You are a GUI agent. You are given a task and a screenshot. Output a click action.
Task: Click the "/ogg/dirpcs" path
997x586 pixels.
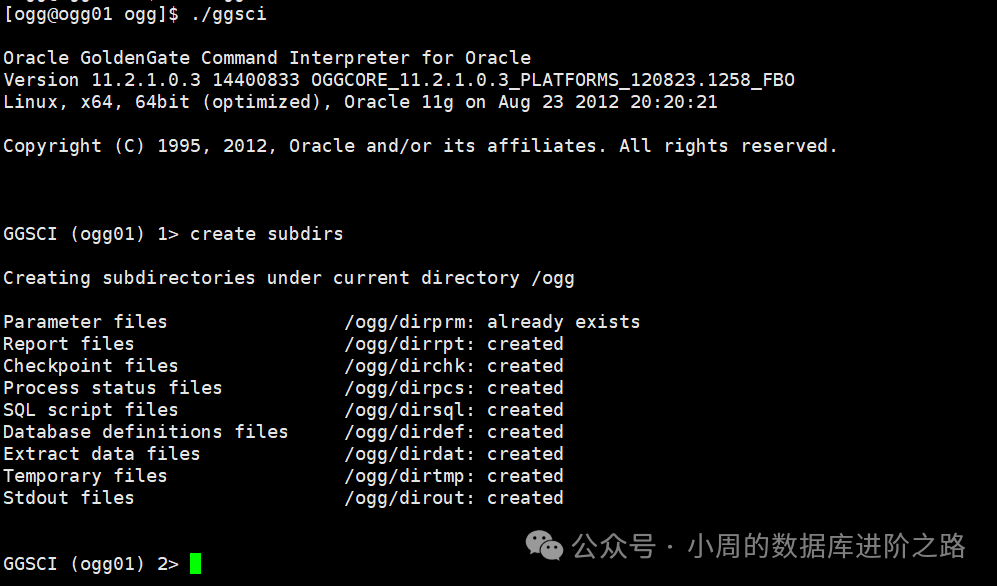(x=410, y=388)
